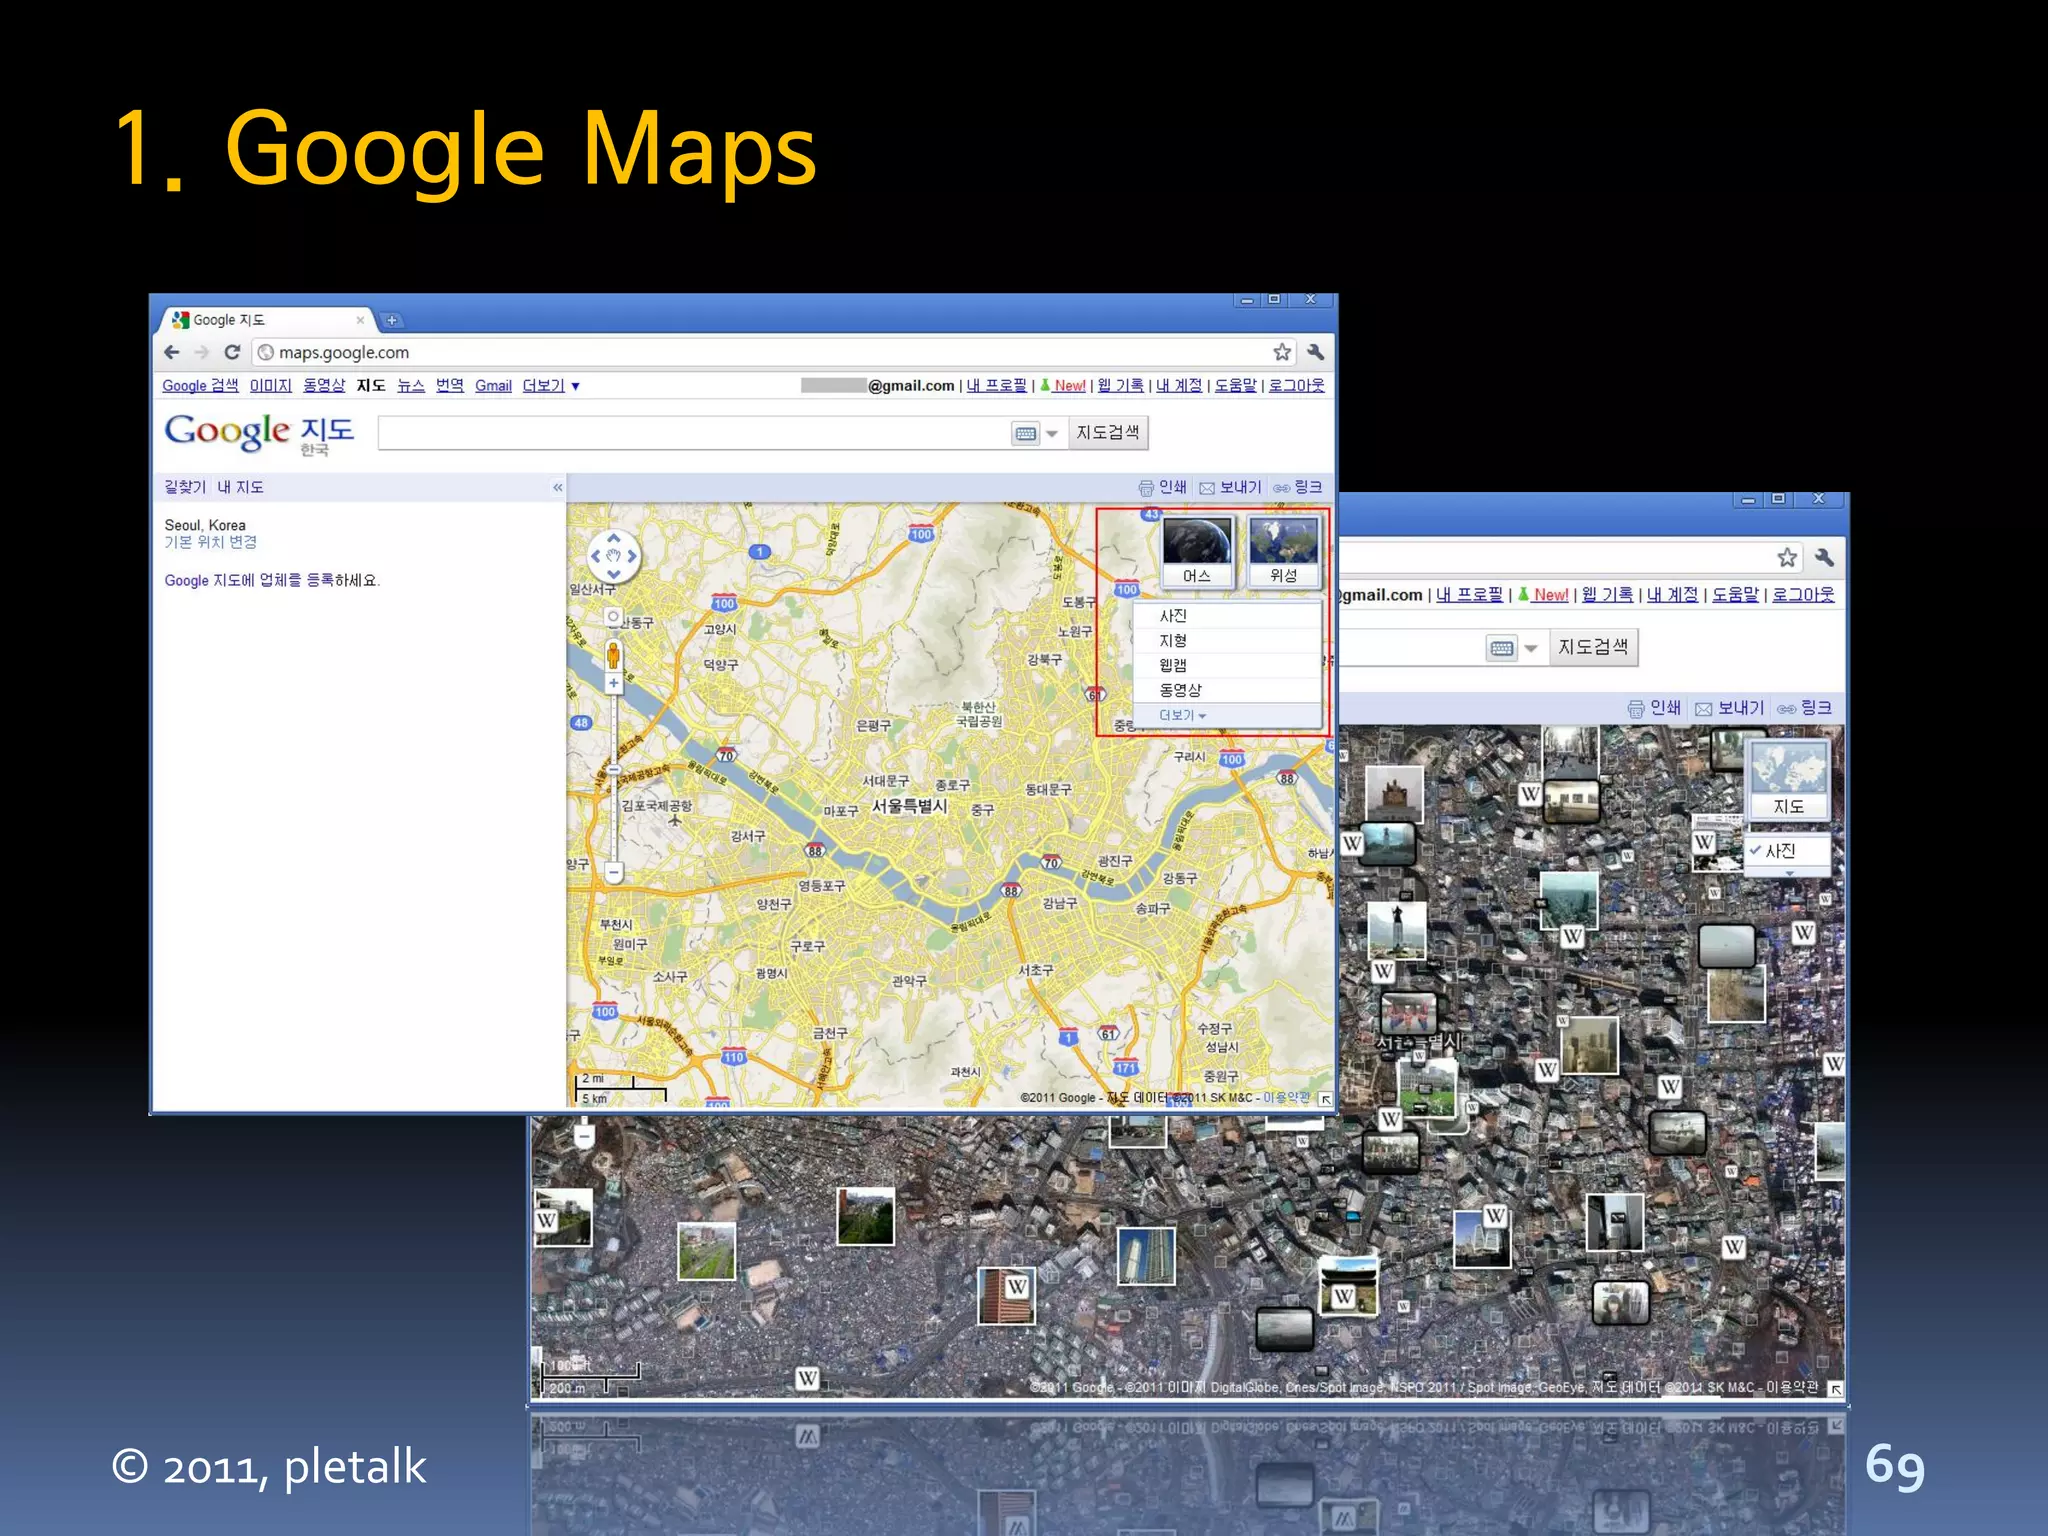Click 로그아웃 in front window

pos(1296,386)
